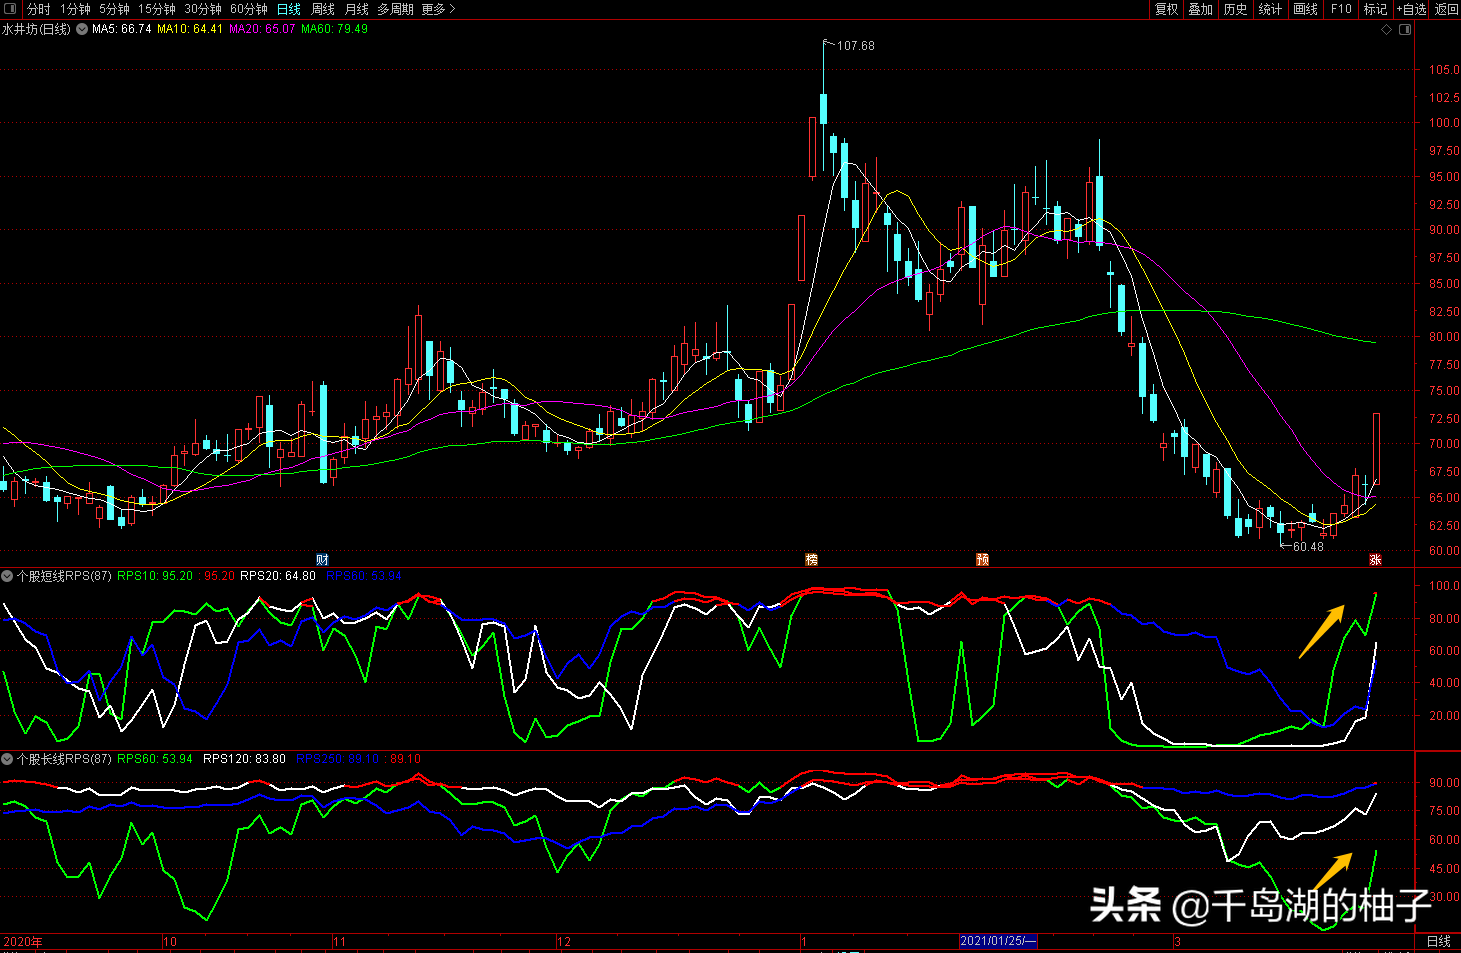Viewport: 1461px width, 953px height.
Task: Toggle the left sidebar panel icon
Action: (10, 9)
